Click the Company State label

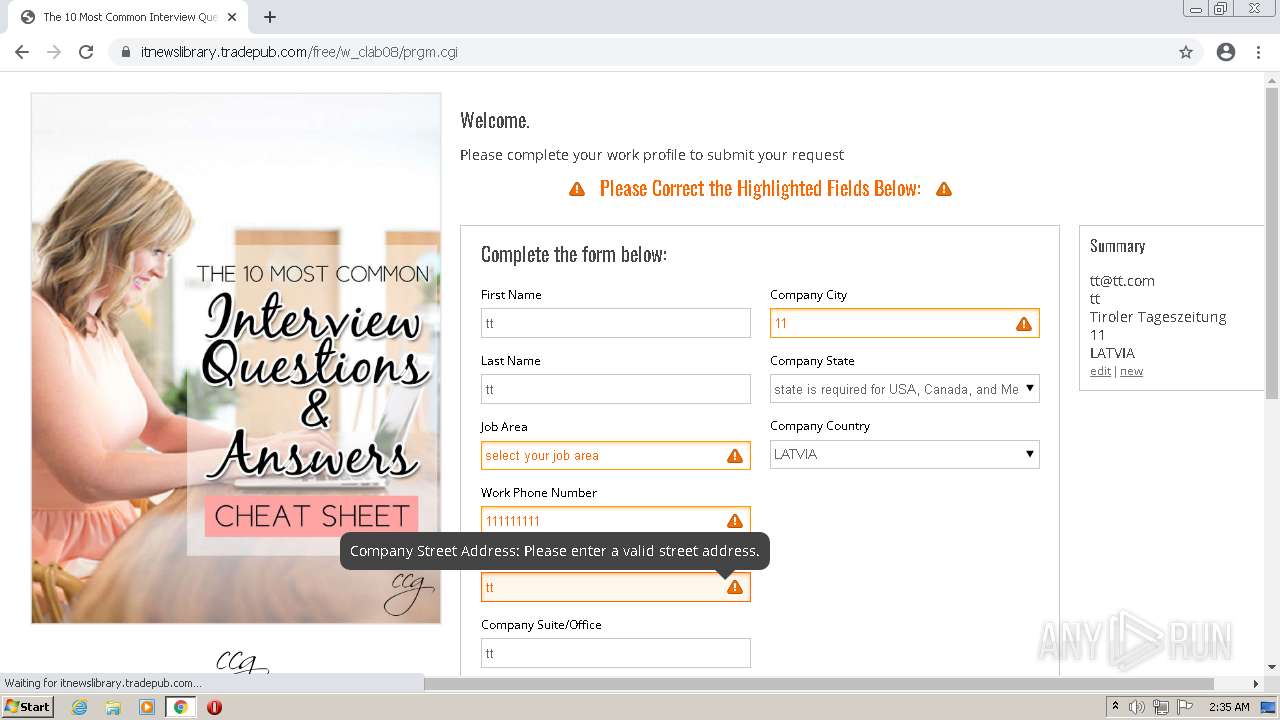click(812, 361)
